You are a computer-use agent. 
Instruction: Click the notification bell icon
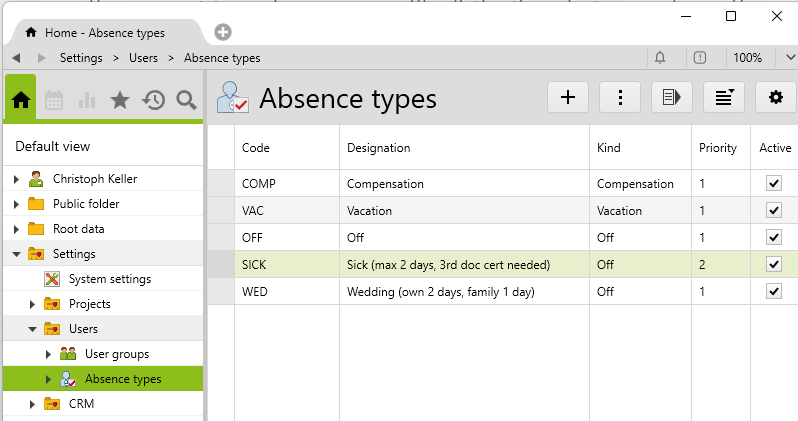point(660,58)
